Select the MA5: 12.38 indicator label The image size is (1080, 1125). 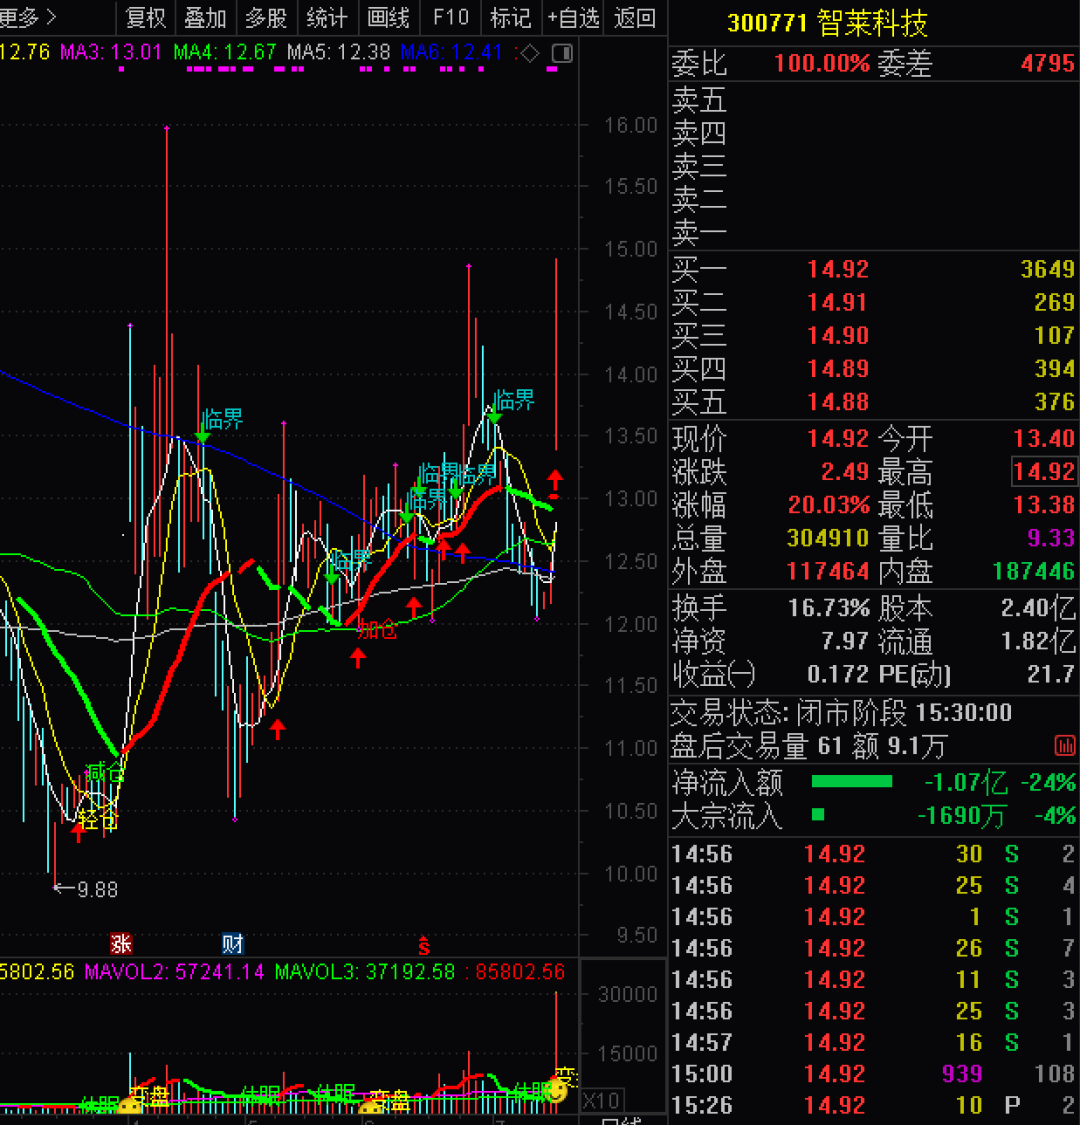tap(339, 52)
